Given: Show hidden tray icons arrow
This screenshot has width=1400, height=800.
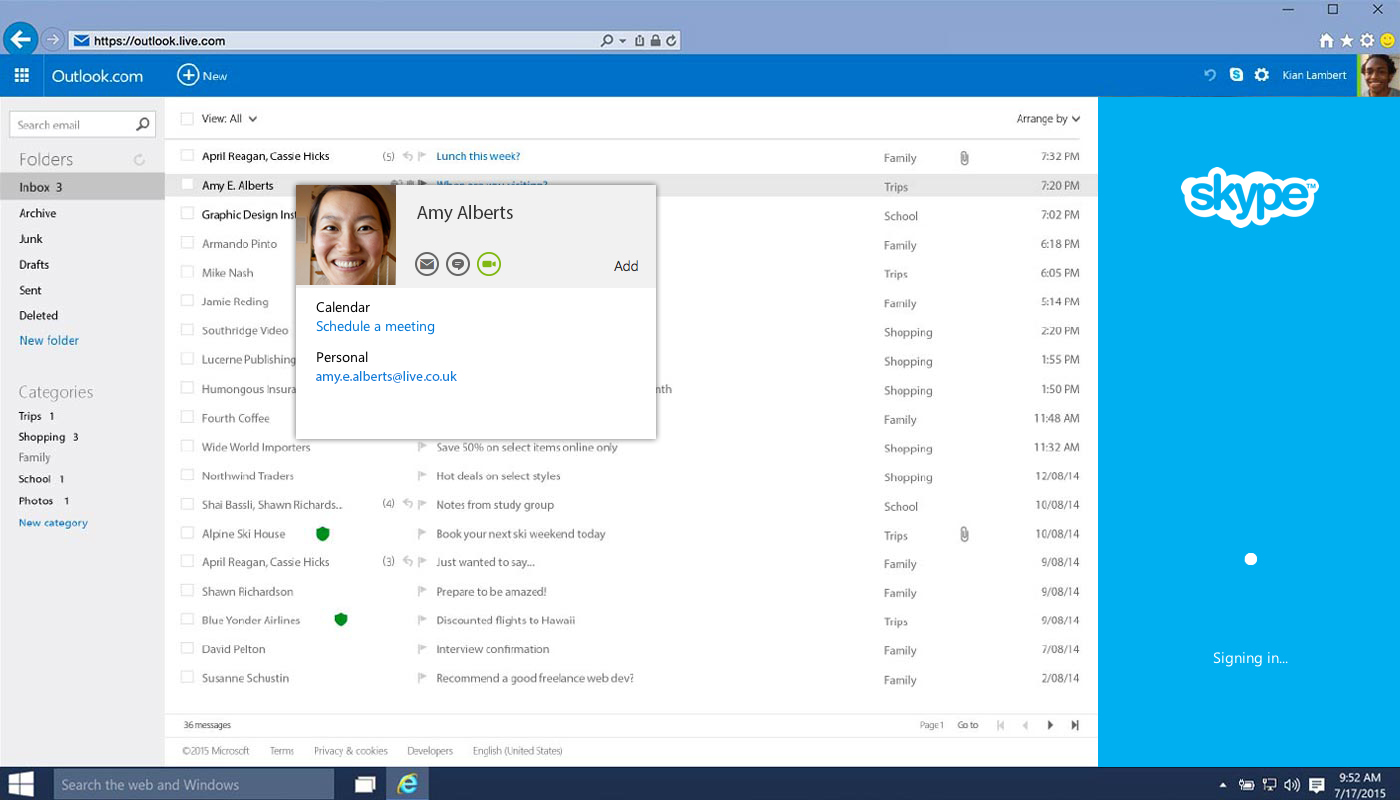Looking at the screenshot, I should (x=1222, y=785).
